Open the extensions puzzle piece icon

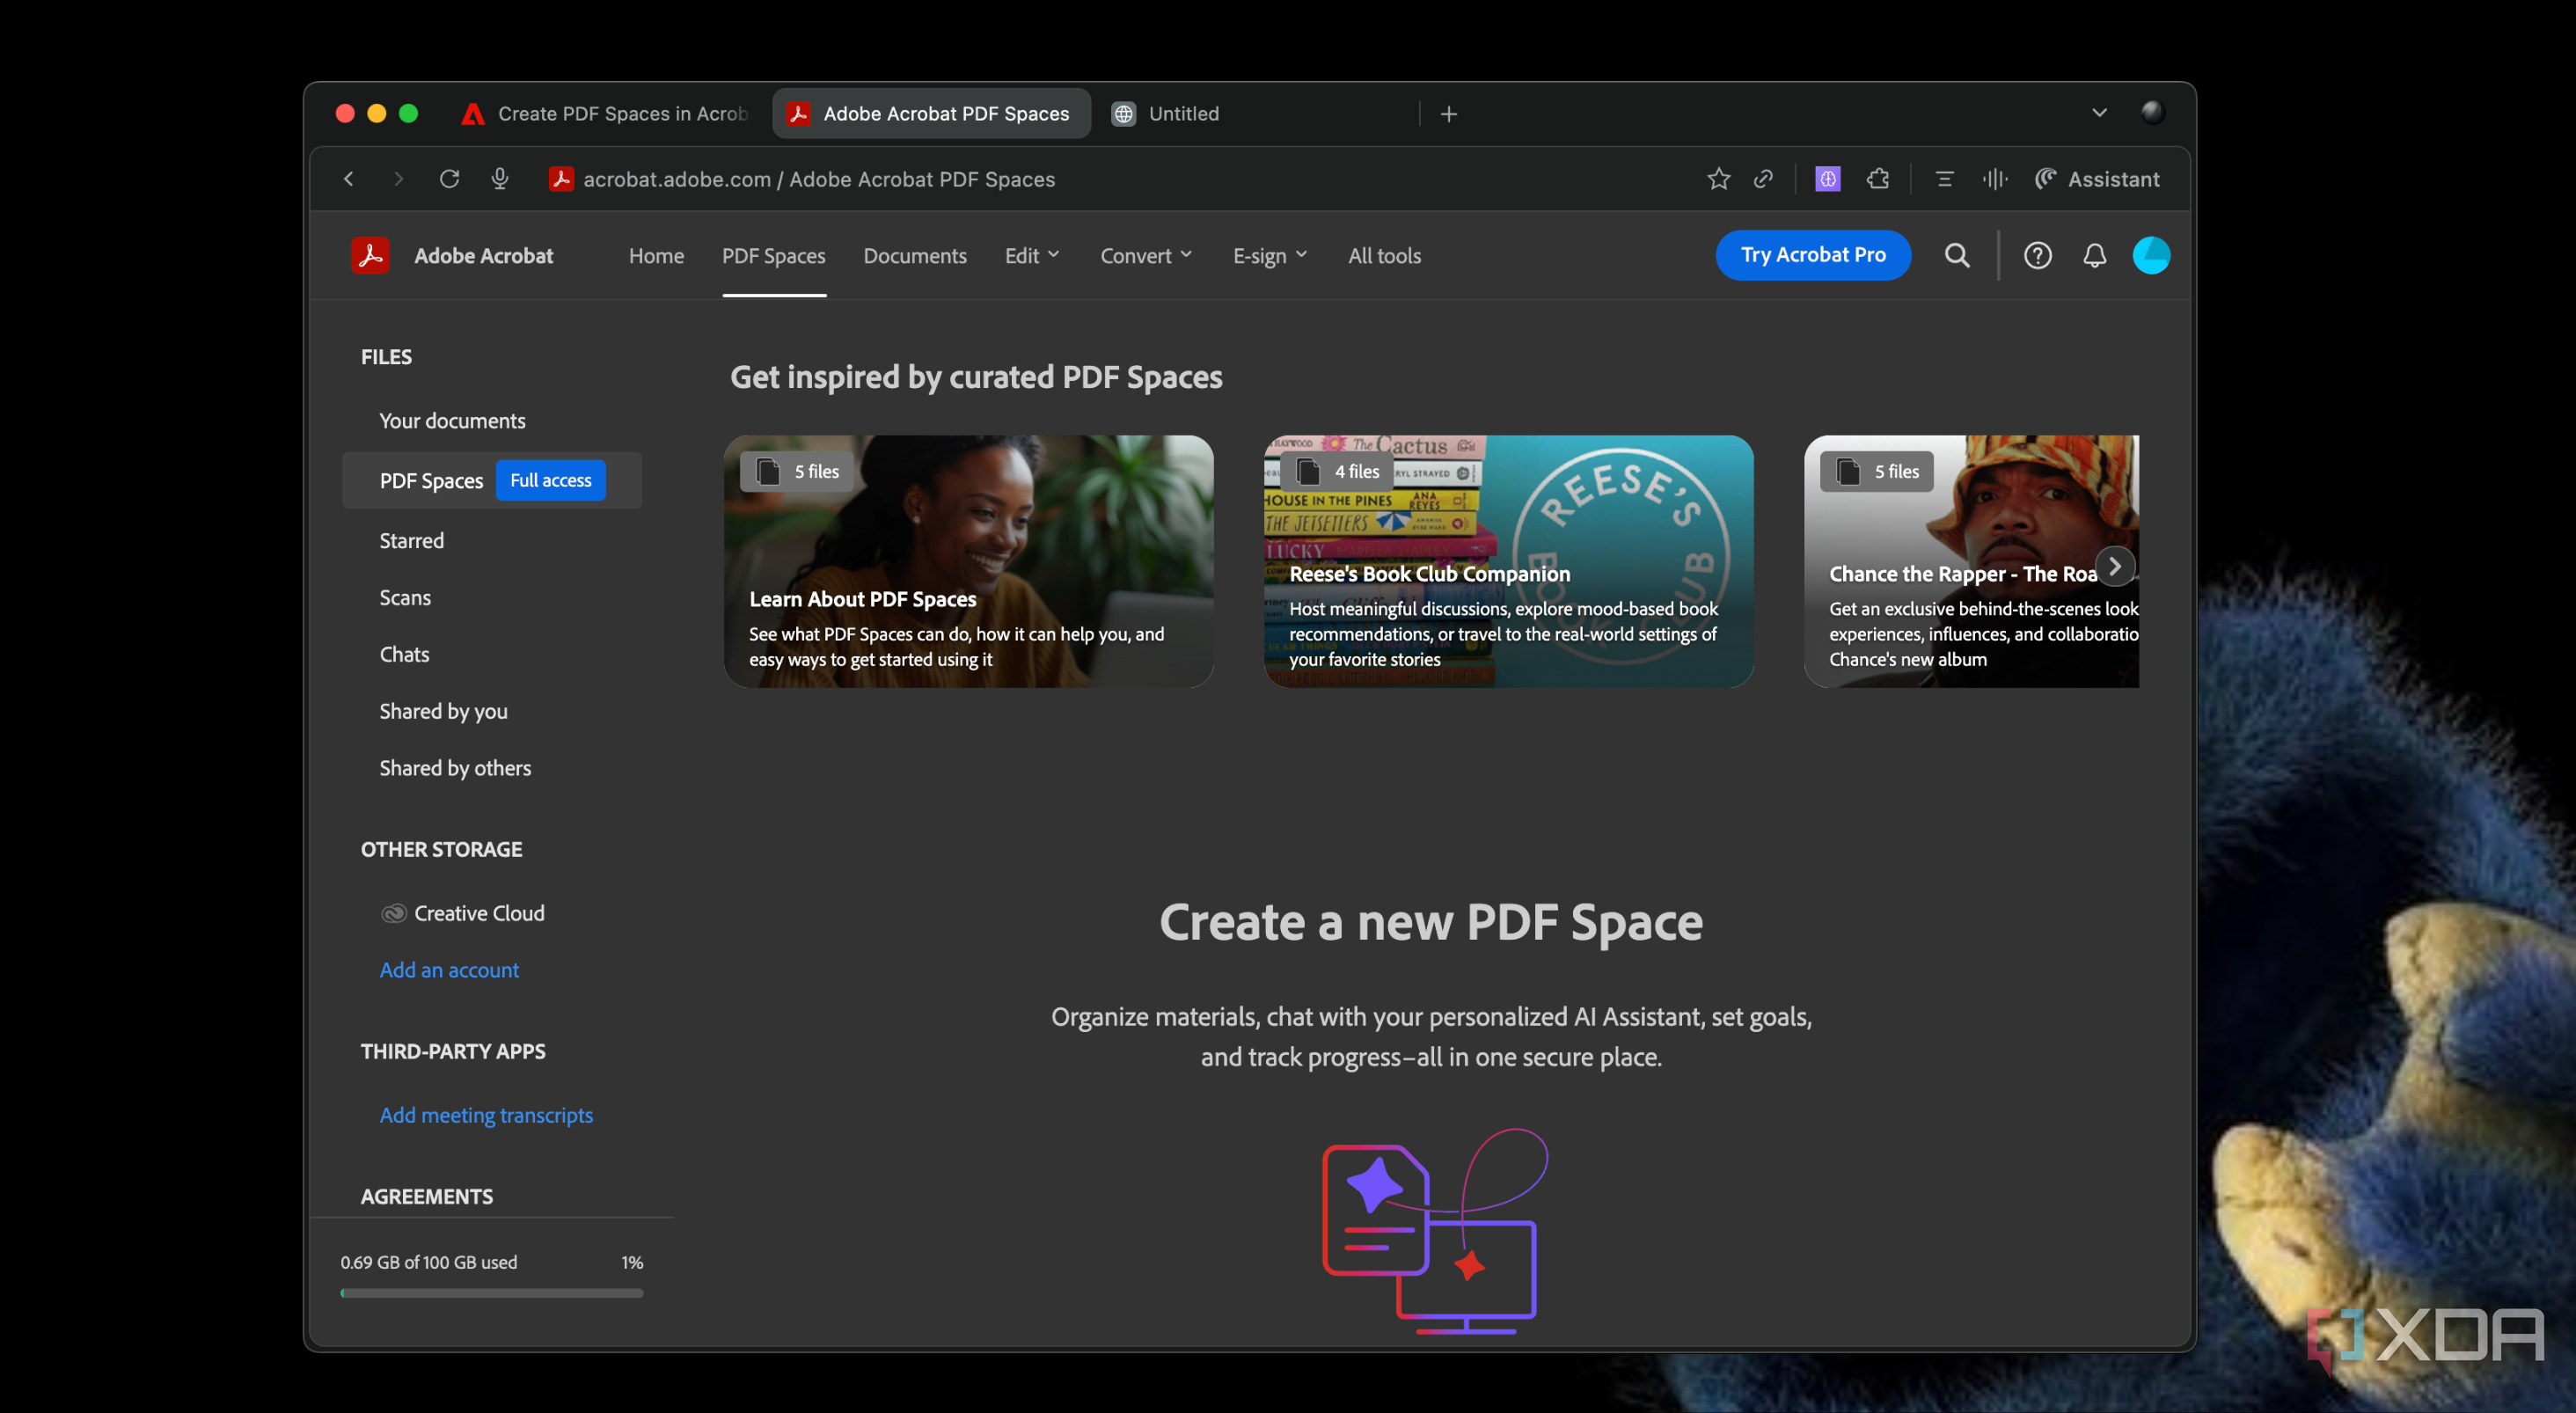tap(1877, 179)
